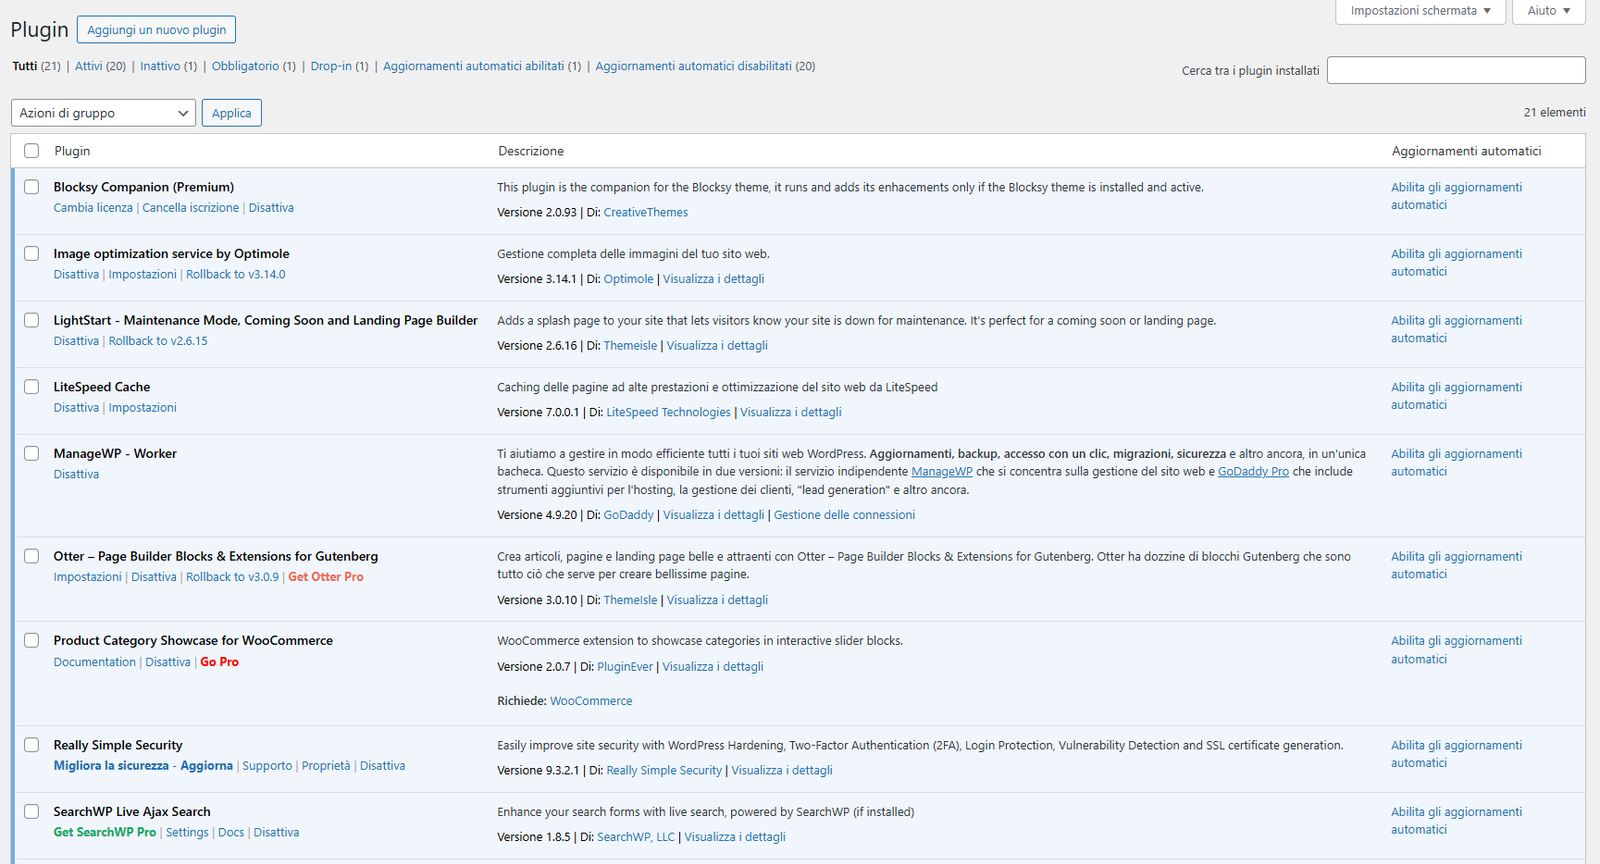Image resolution: width=1600 pixels, height=864 pixels.
Task: Click the Applica button
Action: (231, 113)
